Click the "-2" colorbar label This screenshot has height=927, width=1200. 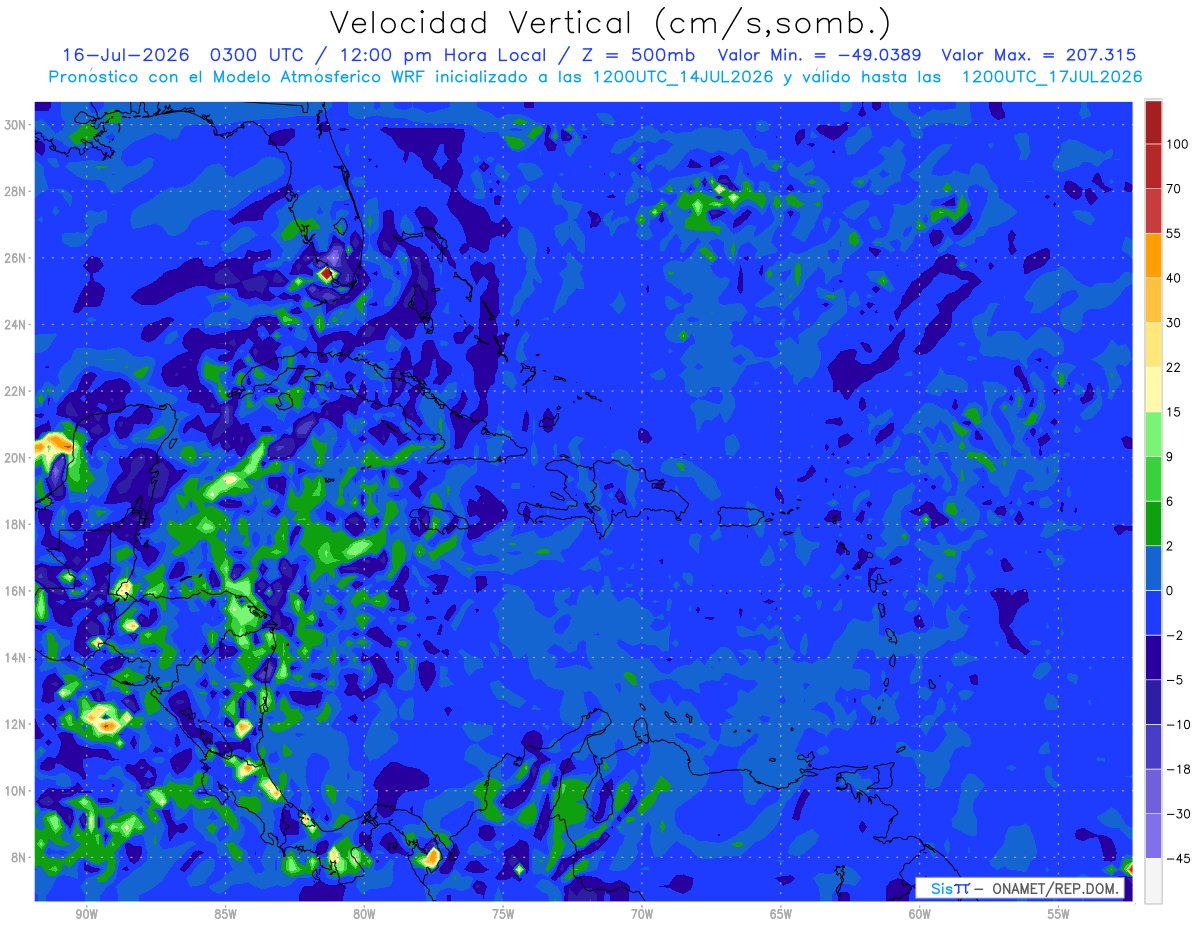point(1175,636)
